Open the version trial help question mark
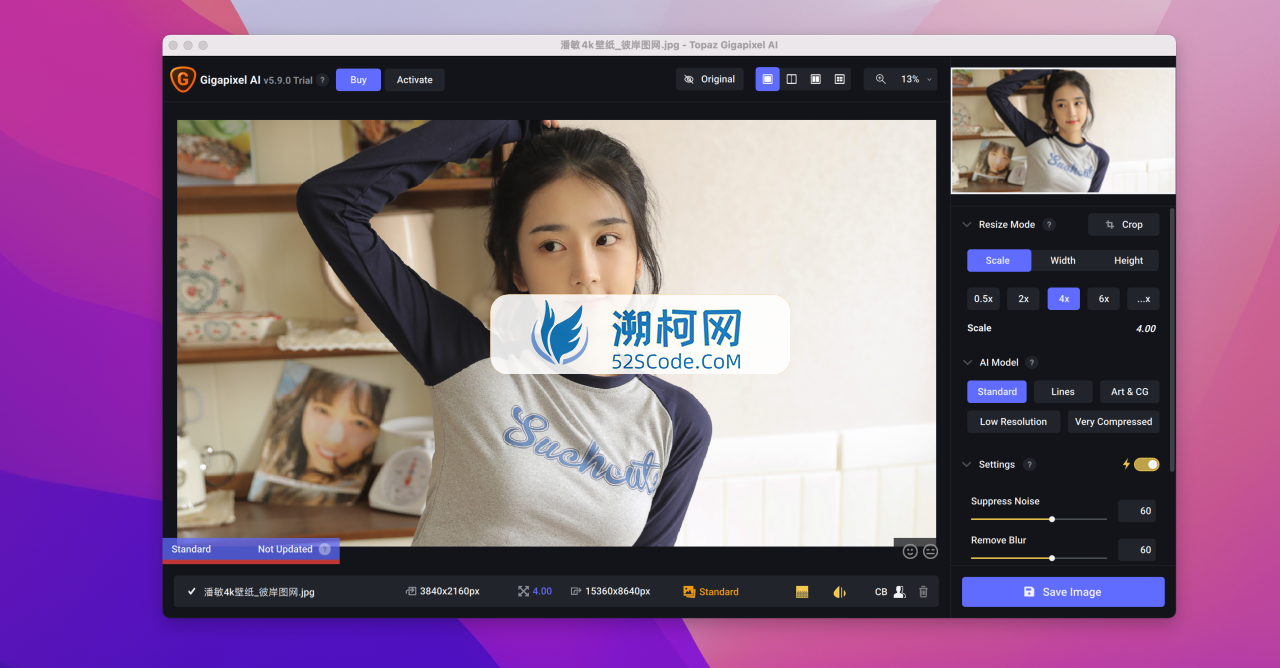 [323, 80]
